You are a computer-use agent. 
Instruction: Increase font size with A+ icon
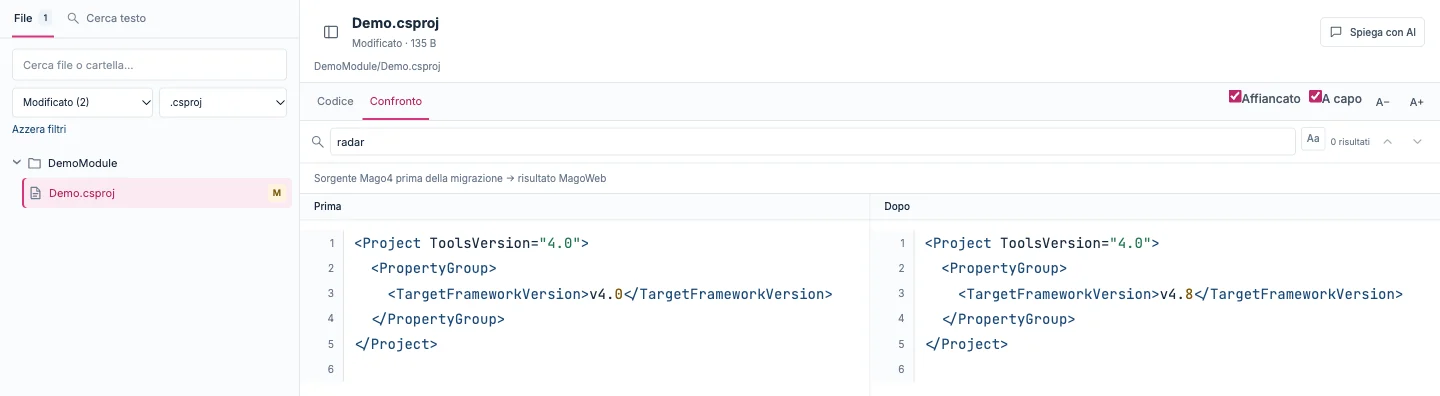click(x=1416, y=102)
